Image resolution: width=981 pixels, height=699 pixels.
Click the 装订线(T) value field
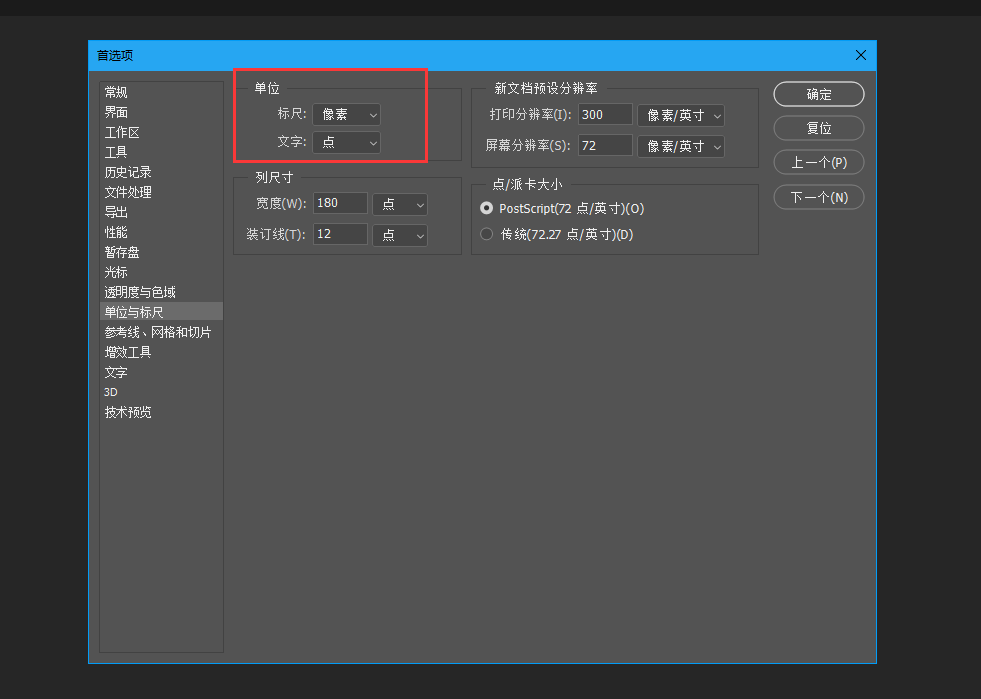[340, 234]
